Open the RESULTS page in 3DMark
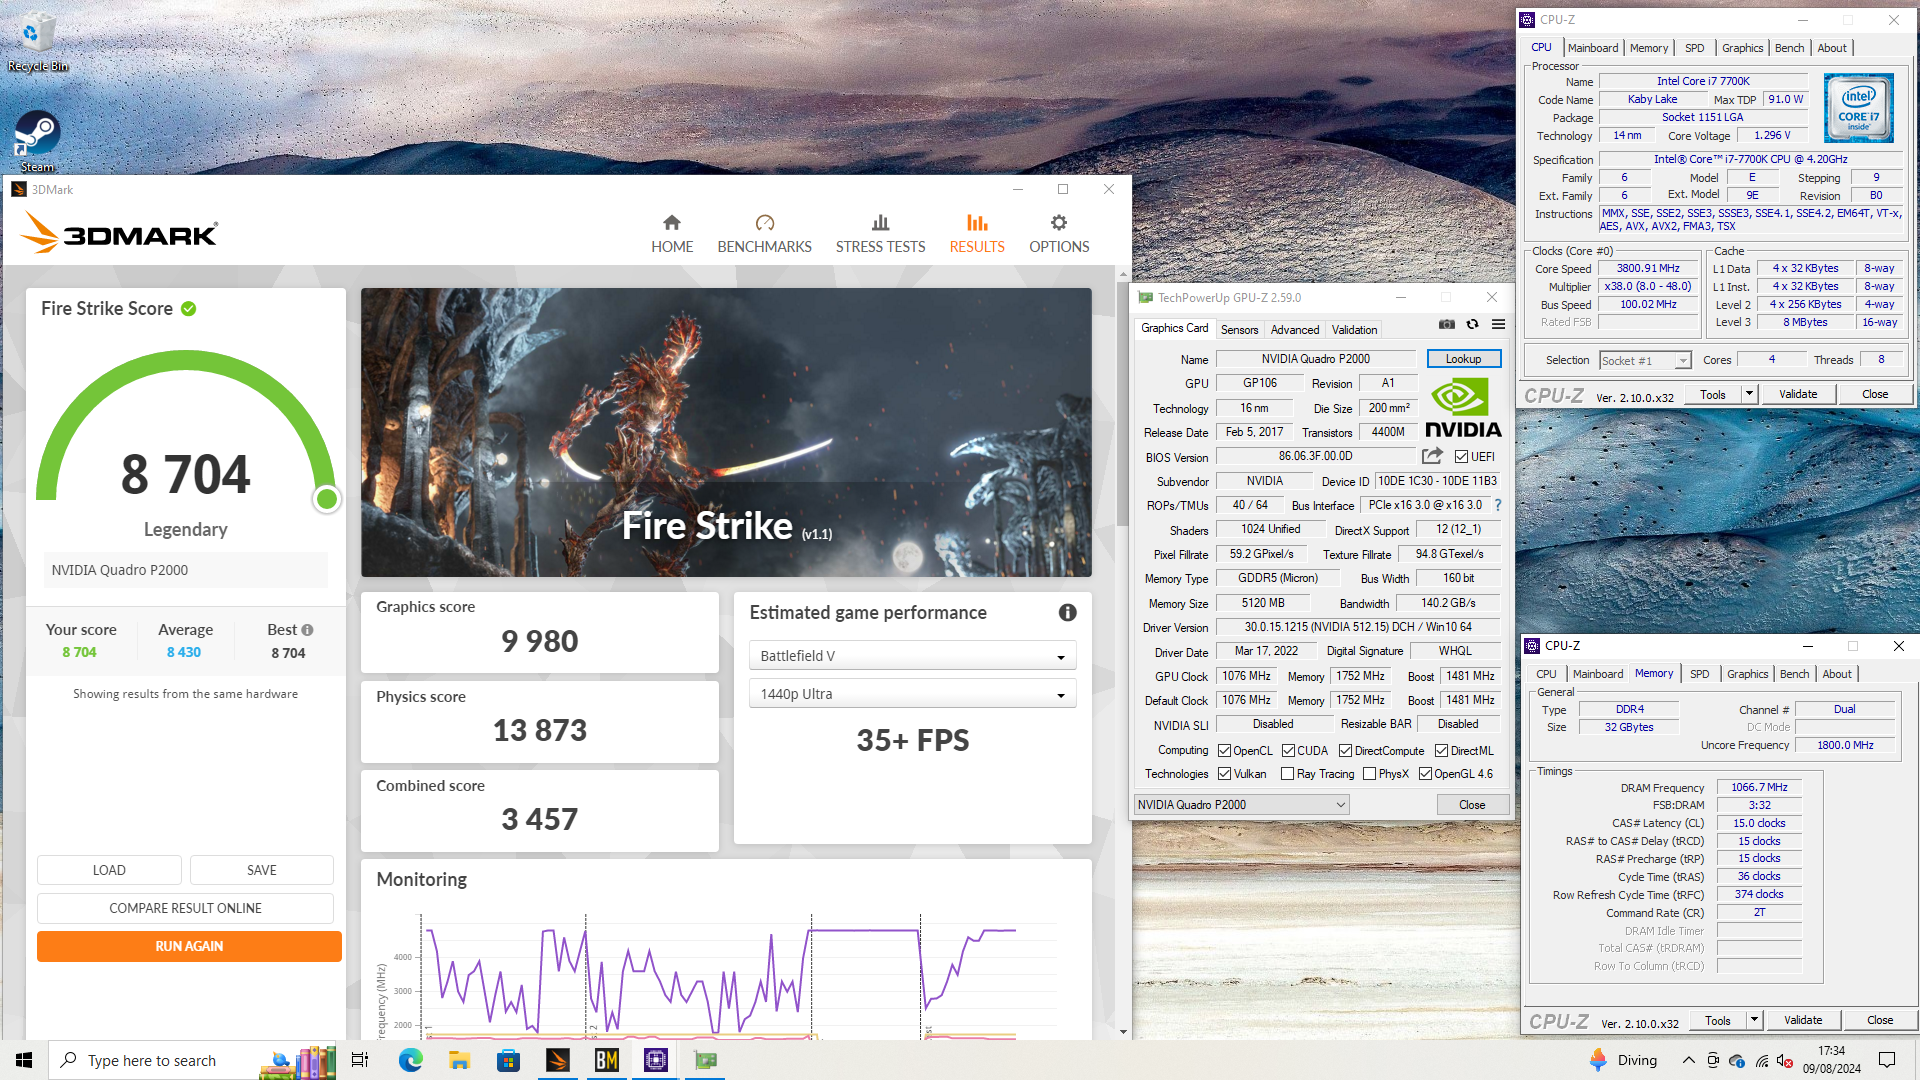Image resolution: width=1920 pixels, height=1080 pixels. click(977, 234)
